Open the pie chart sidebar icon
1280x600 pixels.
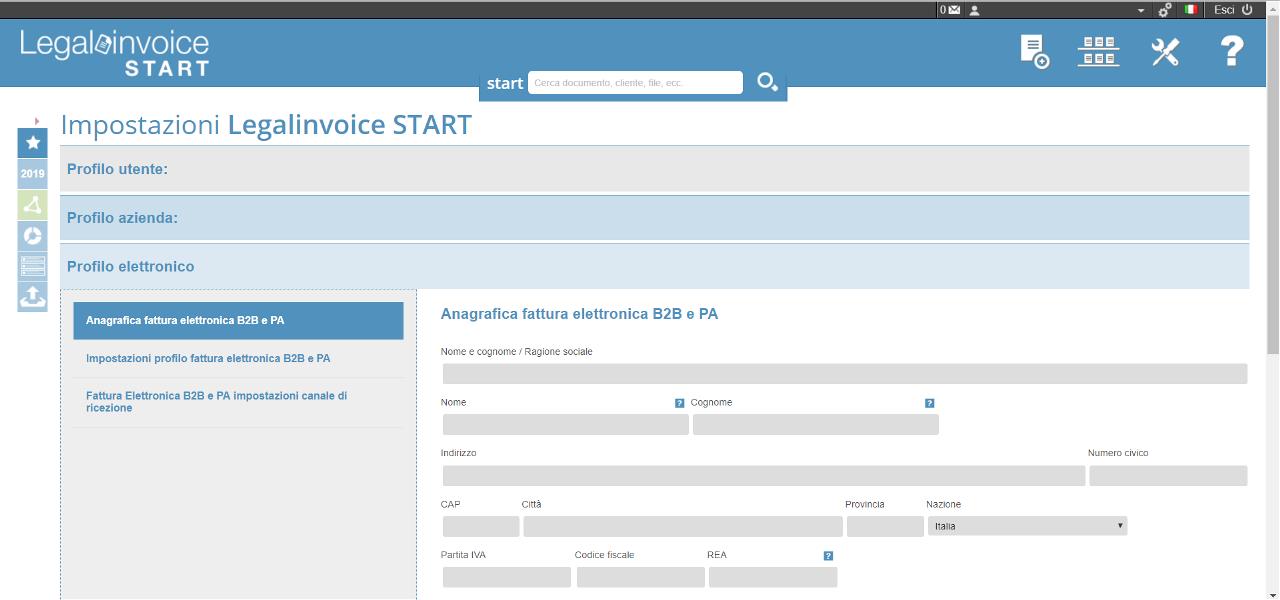32,236
